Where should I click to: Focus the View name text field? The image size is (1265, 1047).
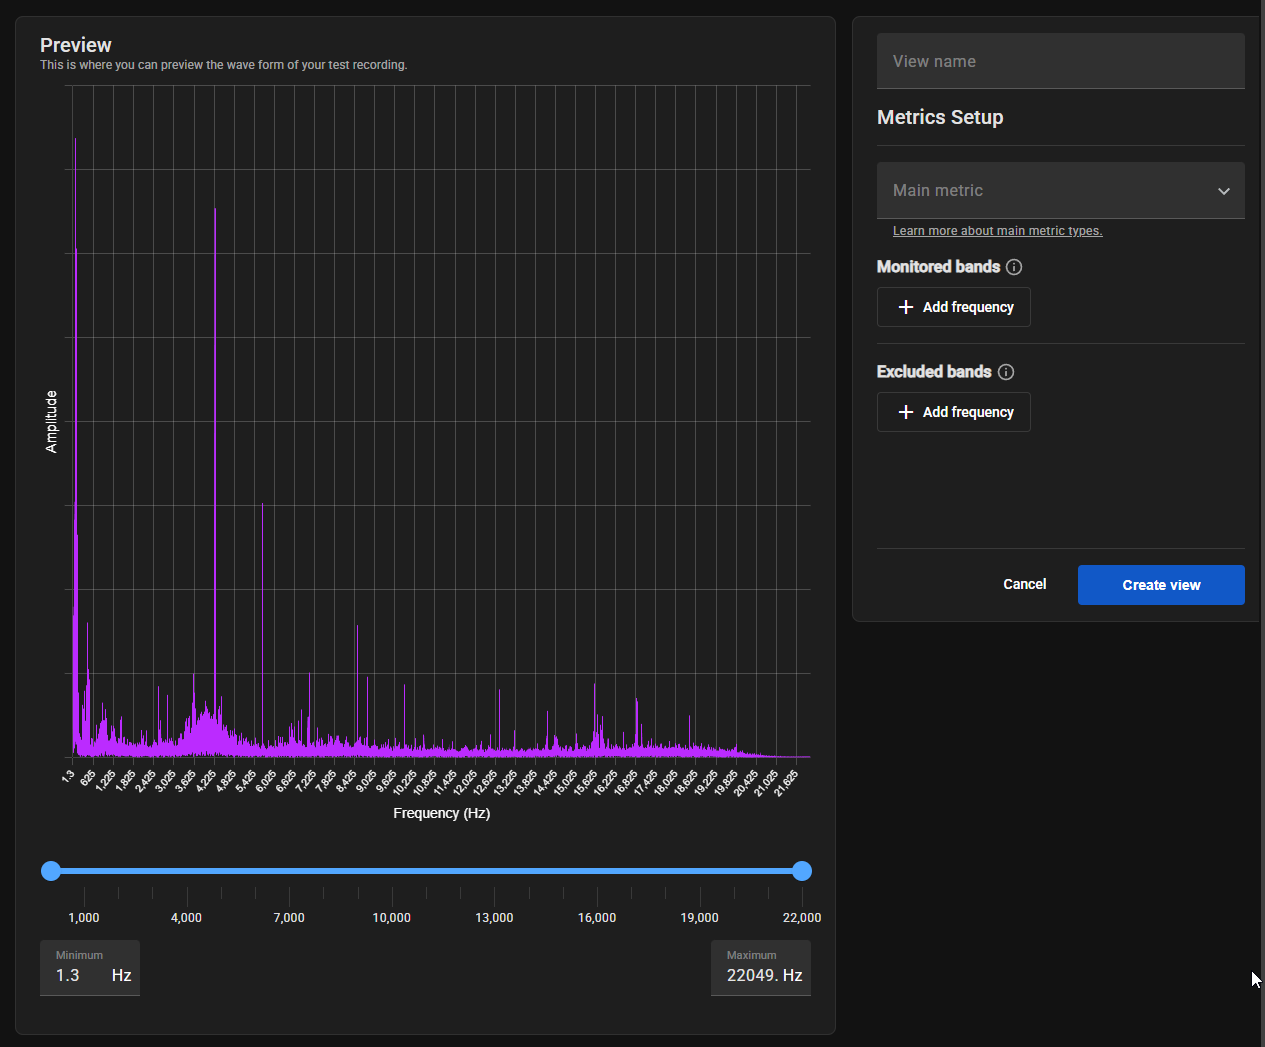1060,61
